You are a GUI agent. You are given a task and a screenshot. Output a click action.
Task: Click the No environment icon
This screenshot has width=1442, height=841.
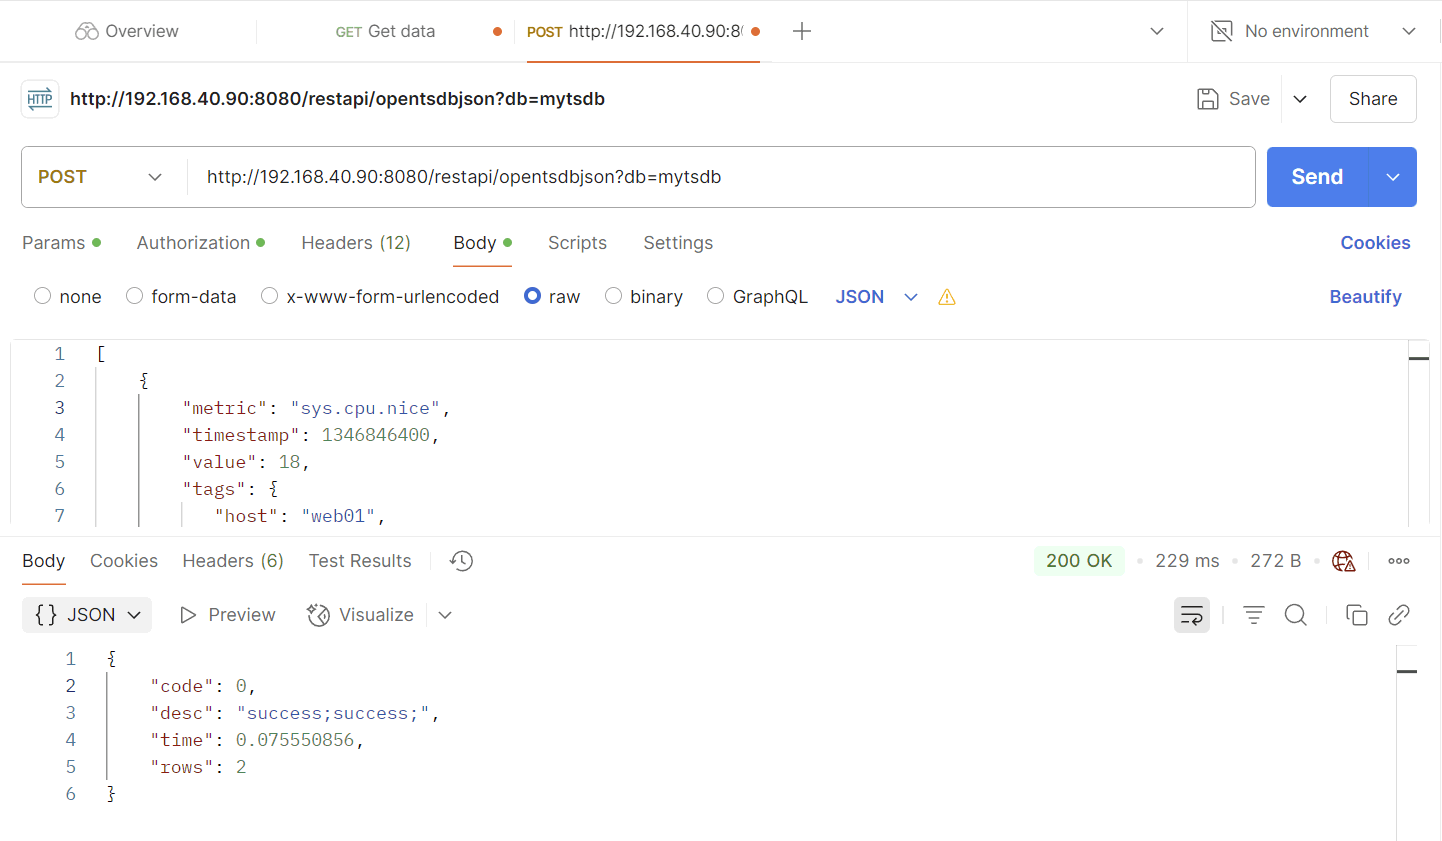pos(1221,31)
